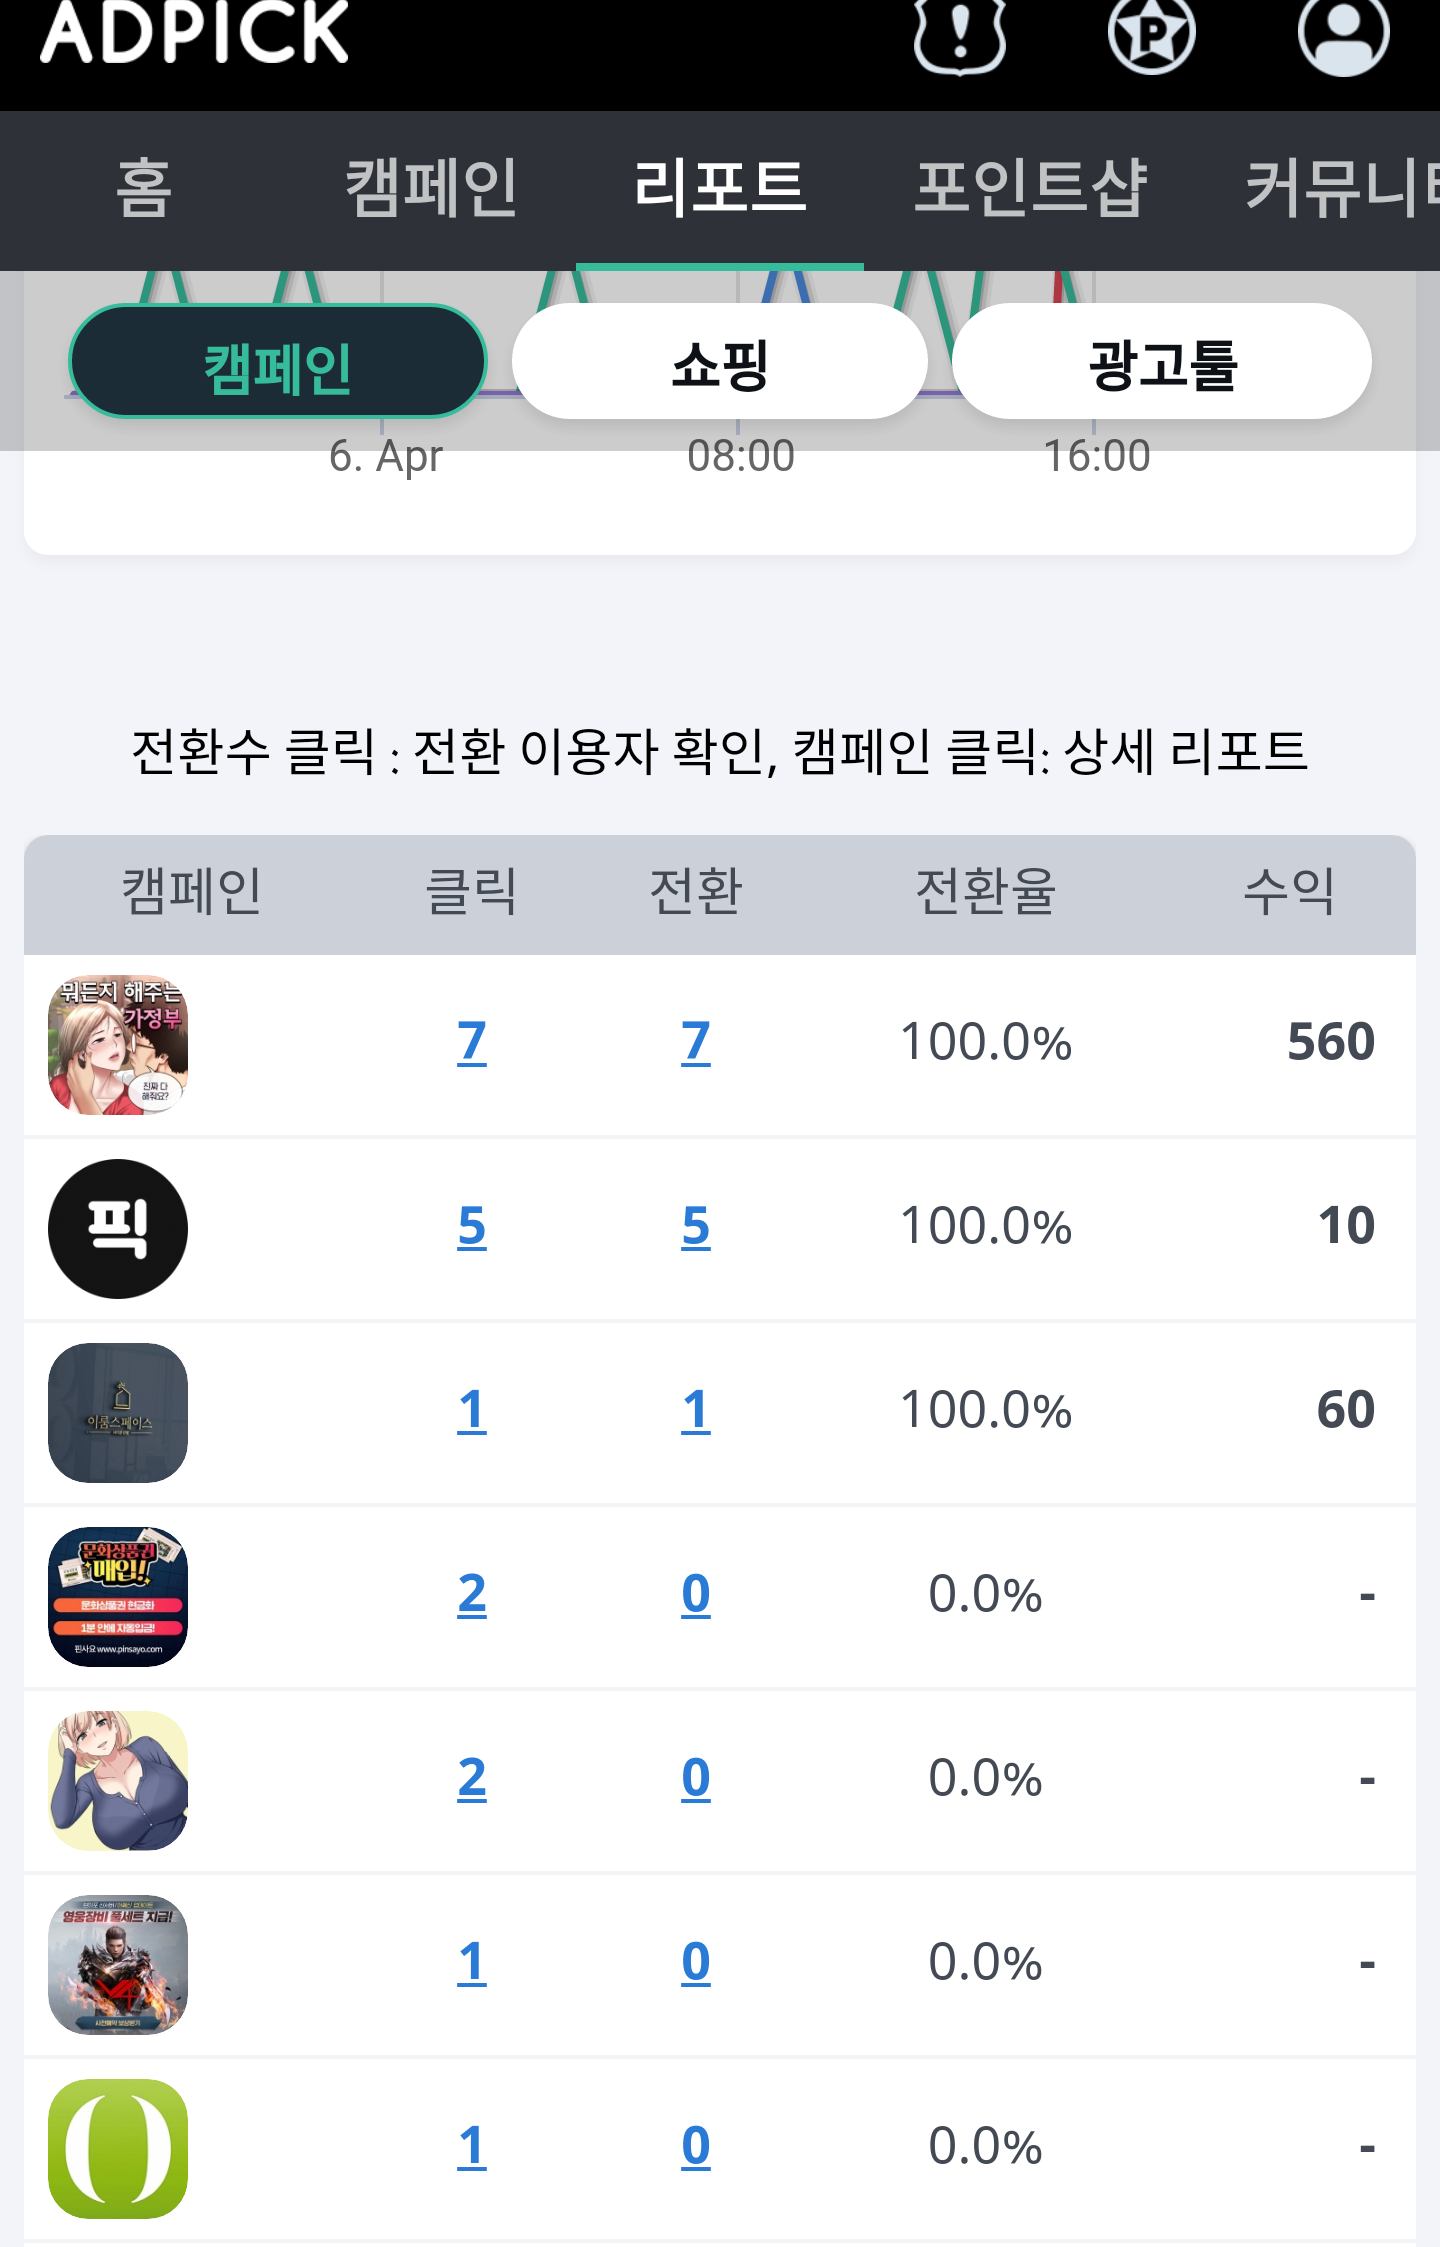Open the 캠페인 navigation tab
The height and width of the screenshot is (2247, 1440).
coord(431,189)
